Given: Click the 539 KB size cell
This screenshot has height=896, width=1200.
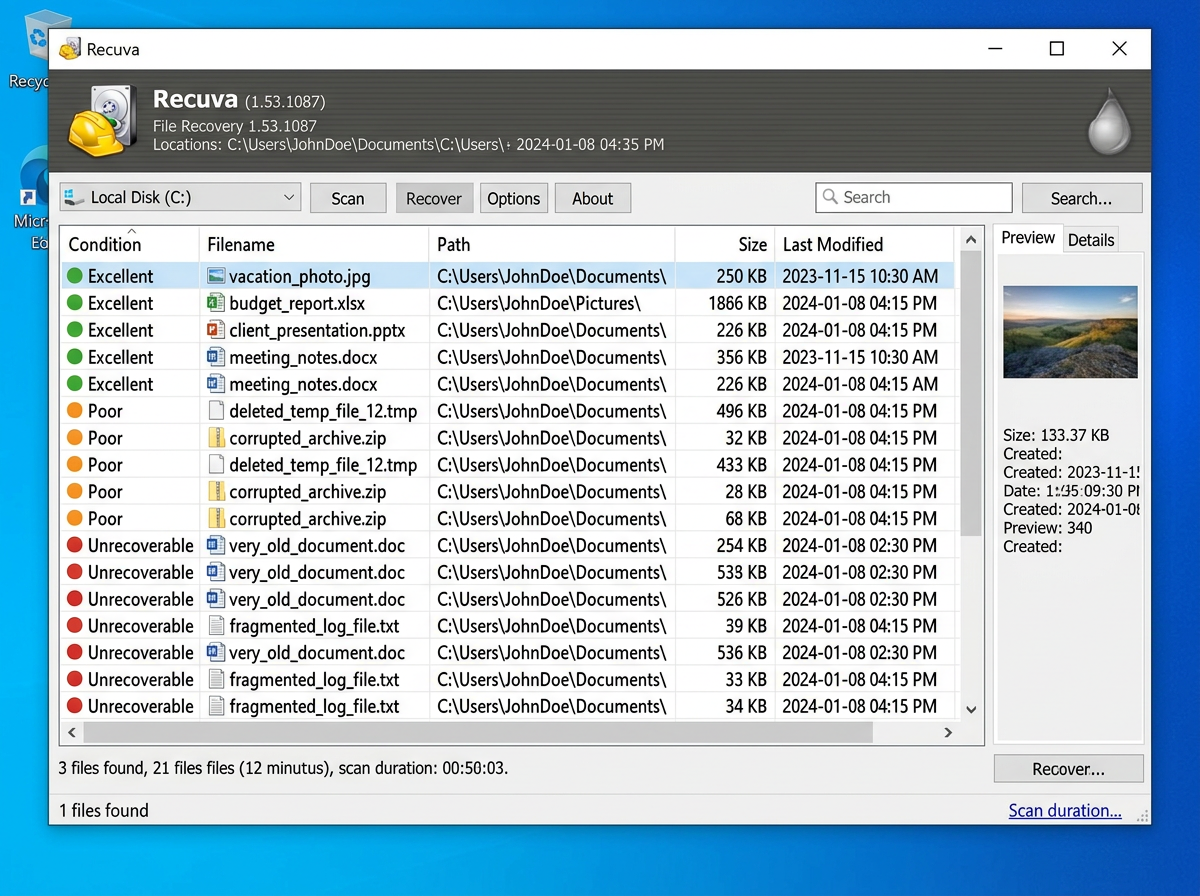Looking at the screenshot, I should [x=742, y=572].
